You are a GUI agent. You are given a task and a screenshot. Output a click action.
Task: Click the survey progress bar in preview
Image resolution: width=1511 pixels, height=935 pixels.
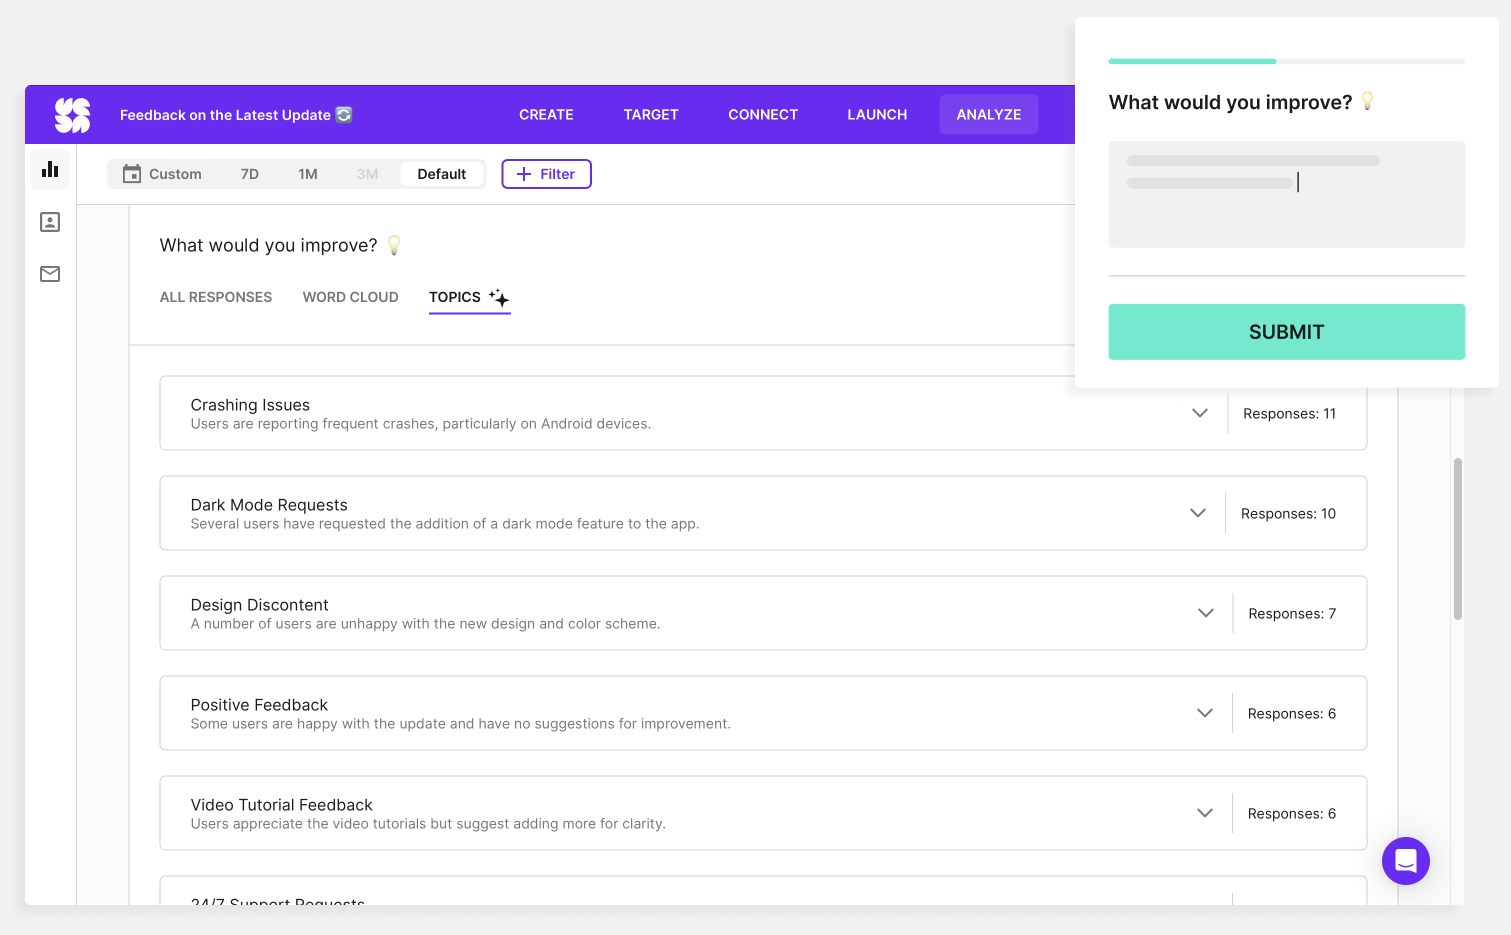click(1286, 61)
